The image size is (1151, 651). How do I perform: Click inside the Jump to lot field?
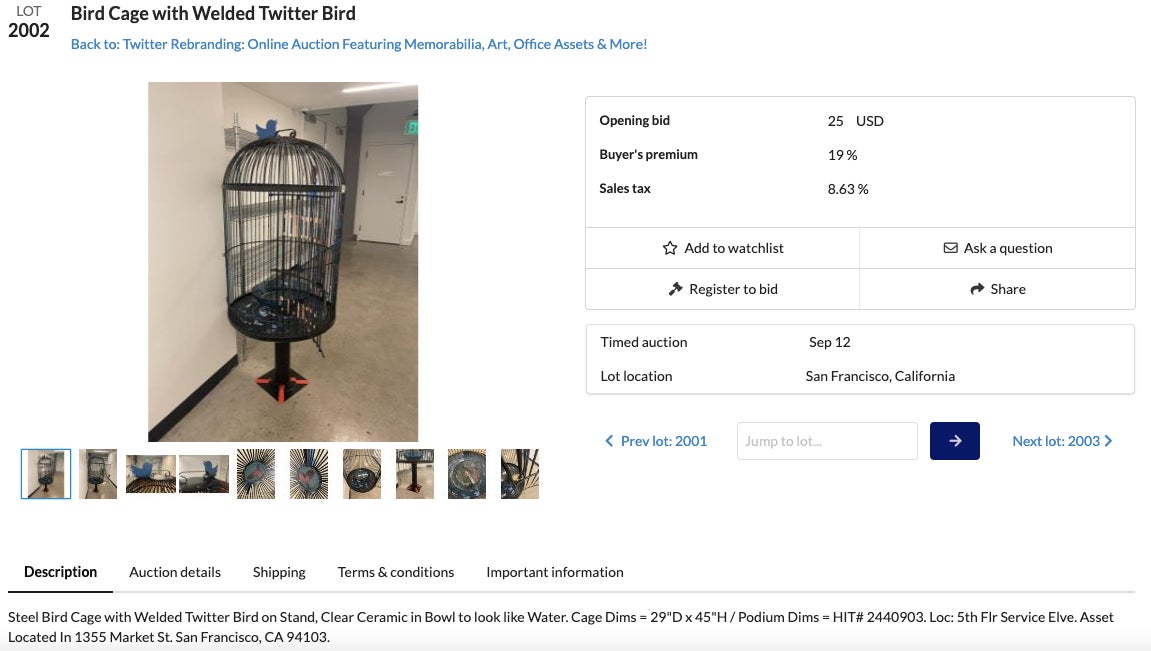pyautogui.click(x=827, y=441)
